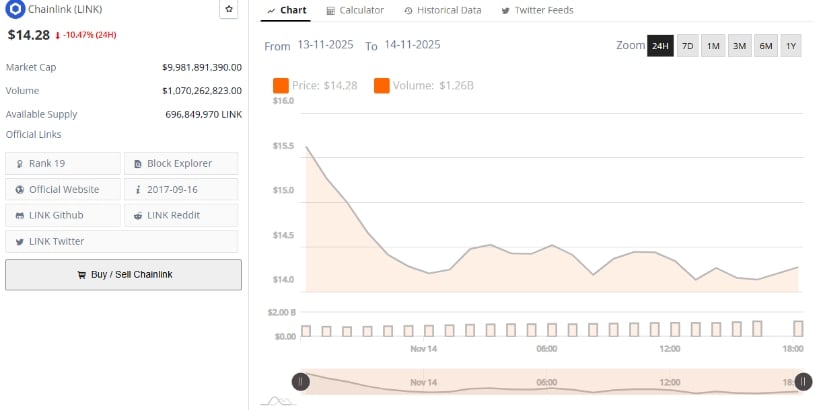825x410 pixels.
Task: Open the Twitter Feeds tab
Action: click(x=538, y=10)
